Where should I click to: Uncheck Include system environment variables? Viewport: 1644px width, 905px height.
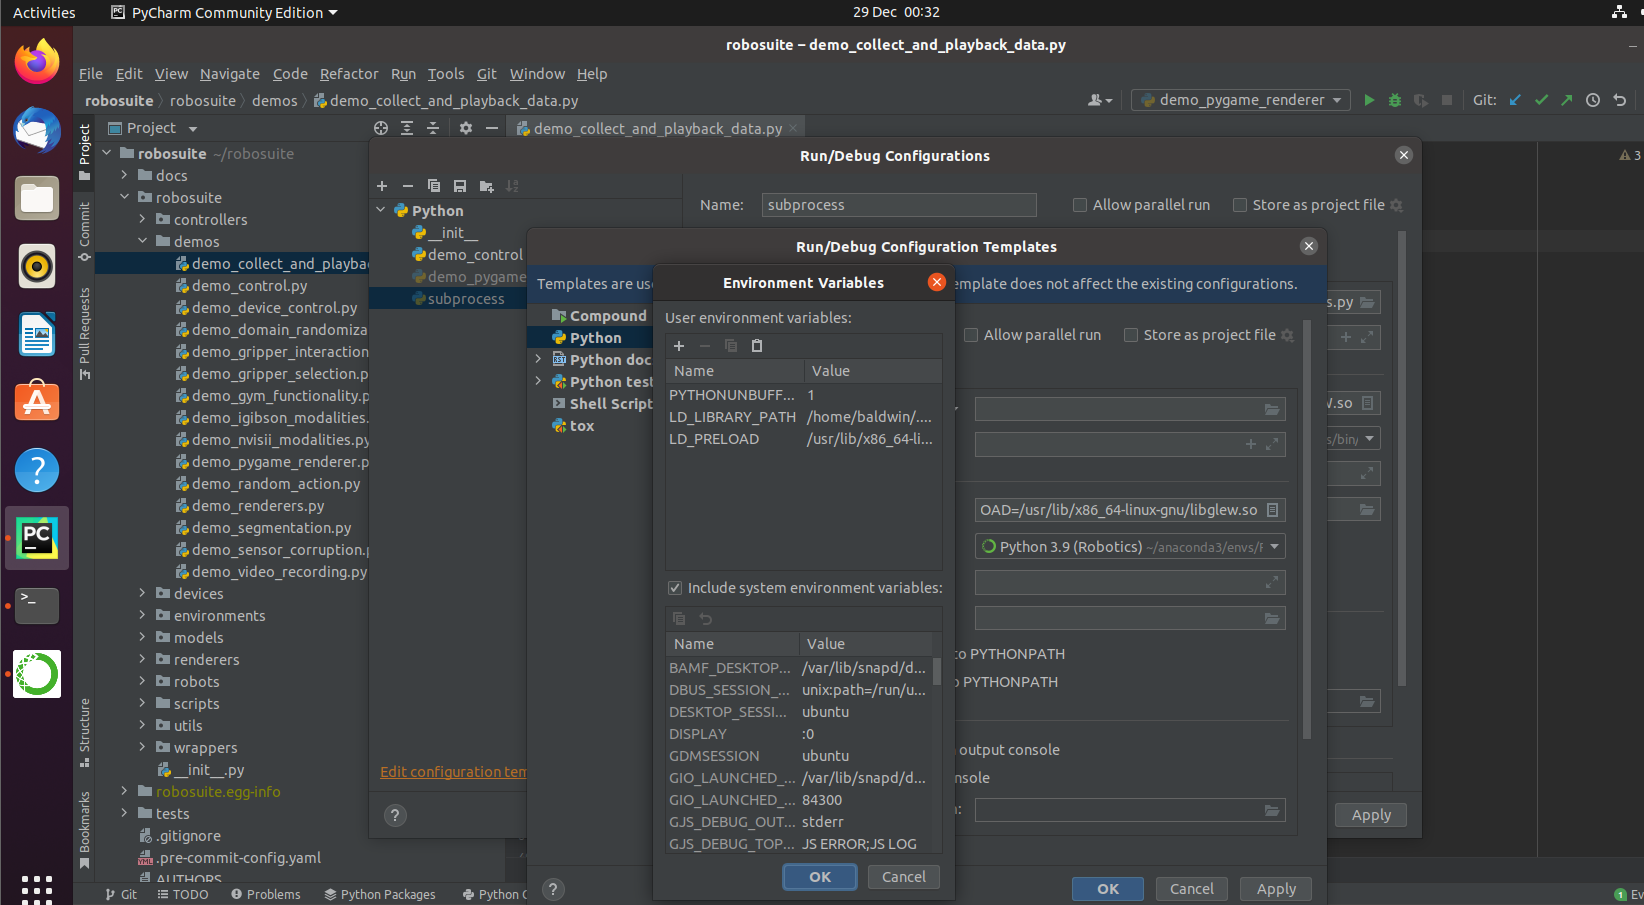tap(675, 588)
